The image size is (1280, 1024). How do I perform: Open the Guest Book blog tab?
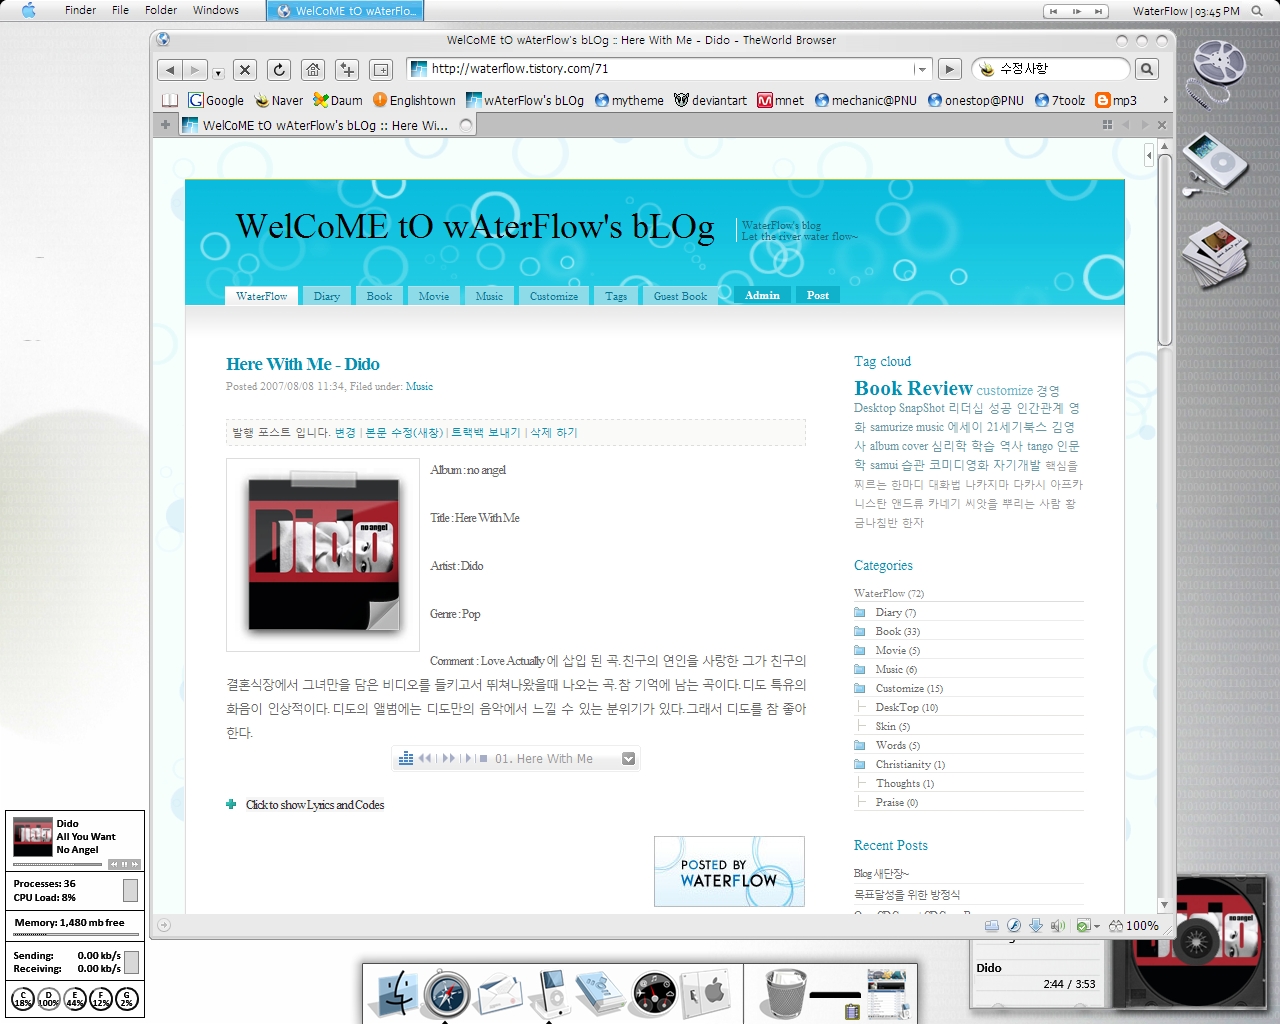(680, 296)
